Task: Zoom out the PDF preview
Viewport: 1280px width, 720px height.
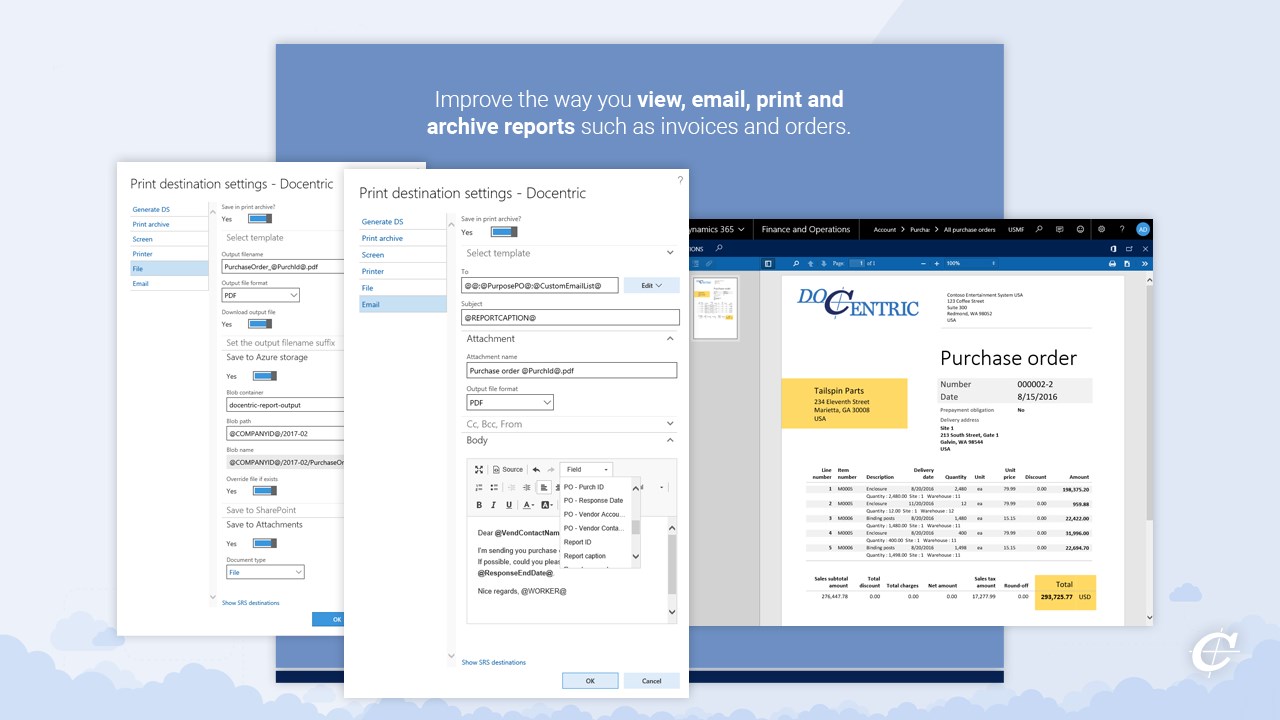Action: click(x=922, y=264)
